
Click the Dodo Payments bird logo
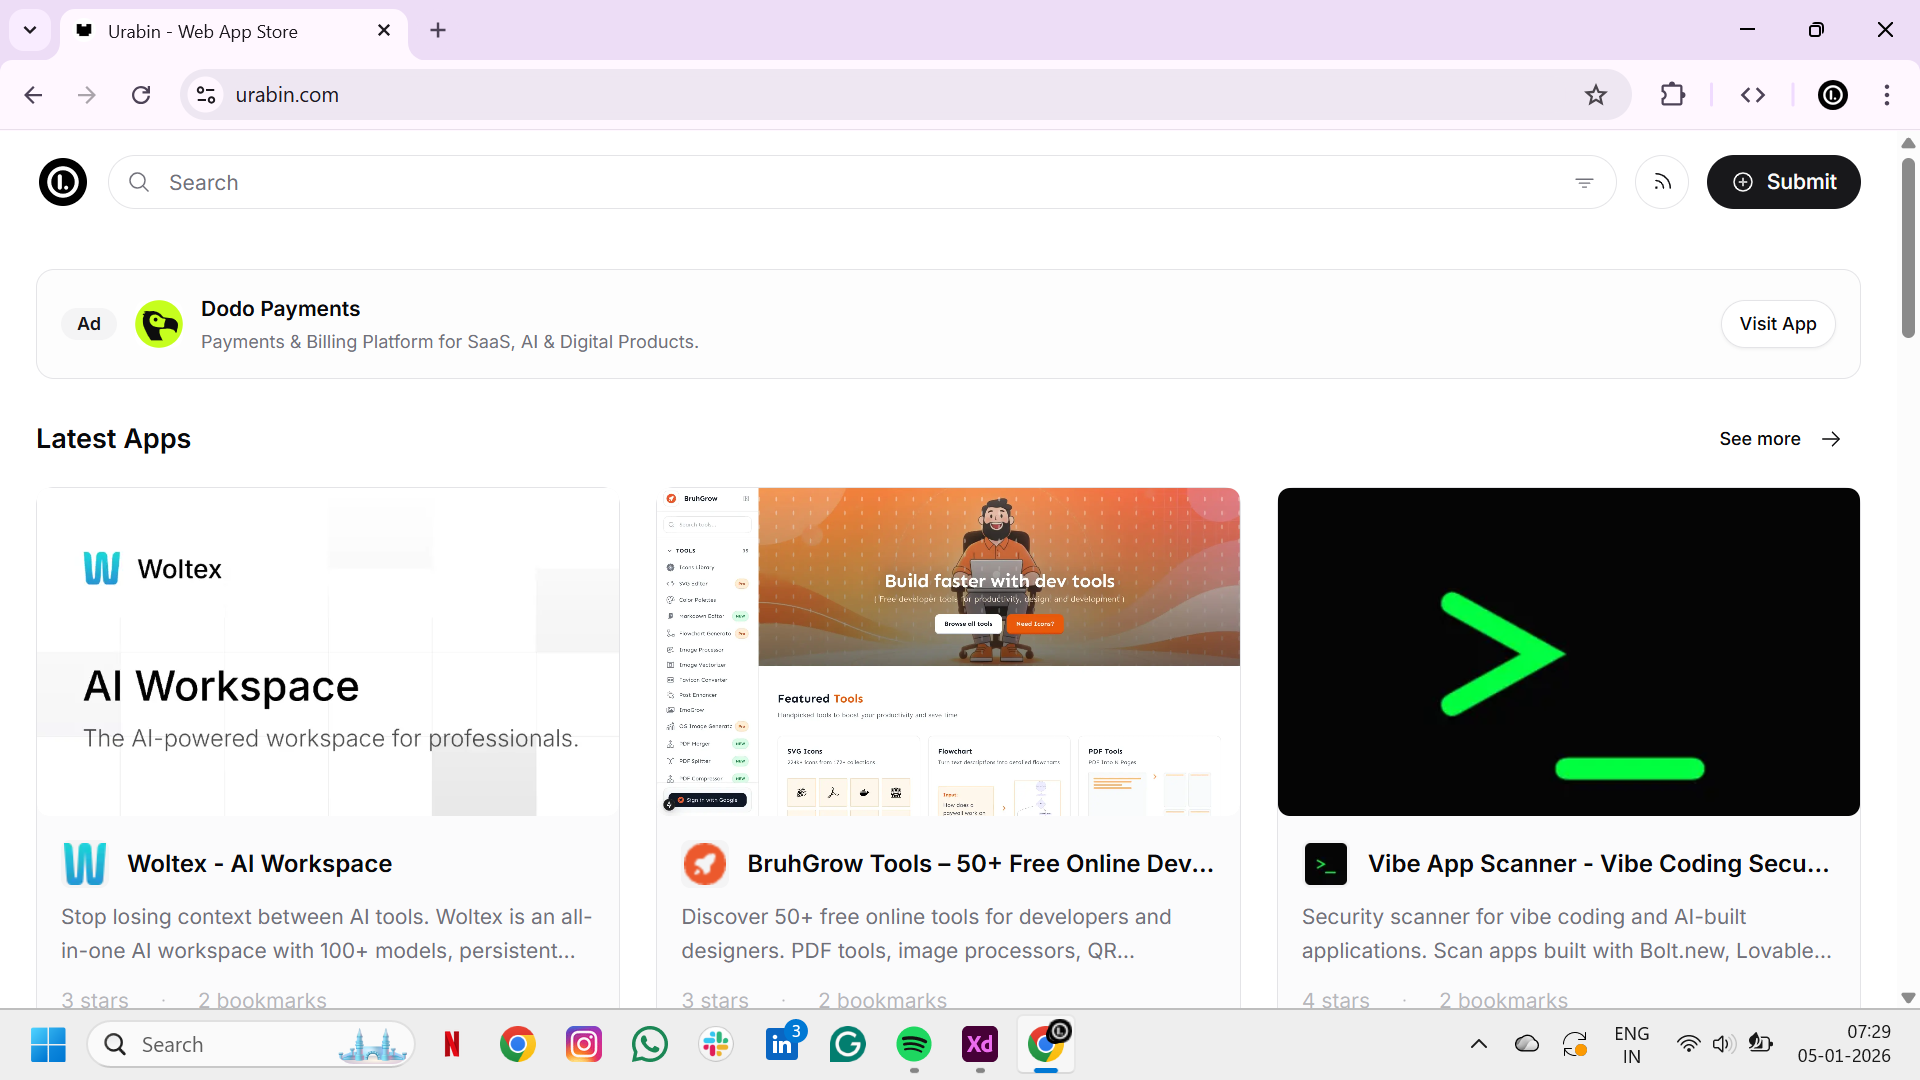159,324
